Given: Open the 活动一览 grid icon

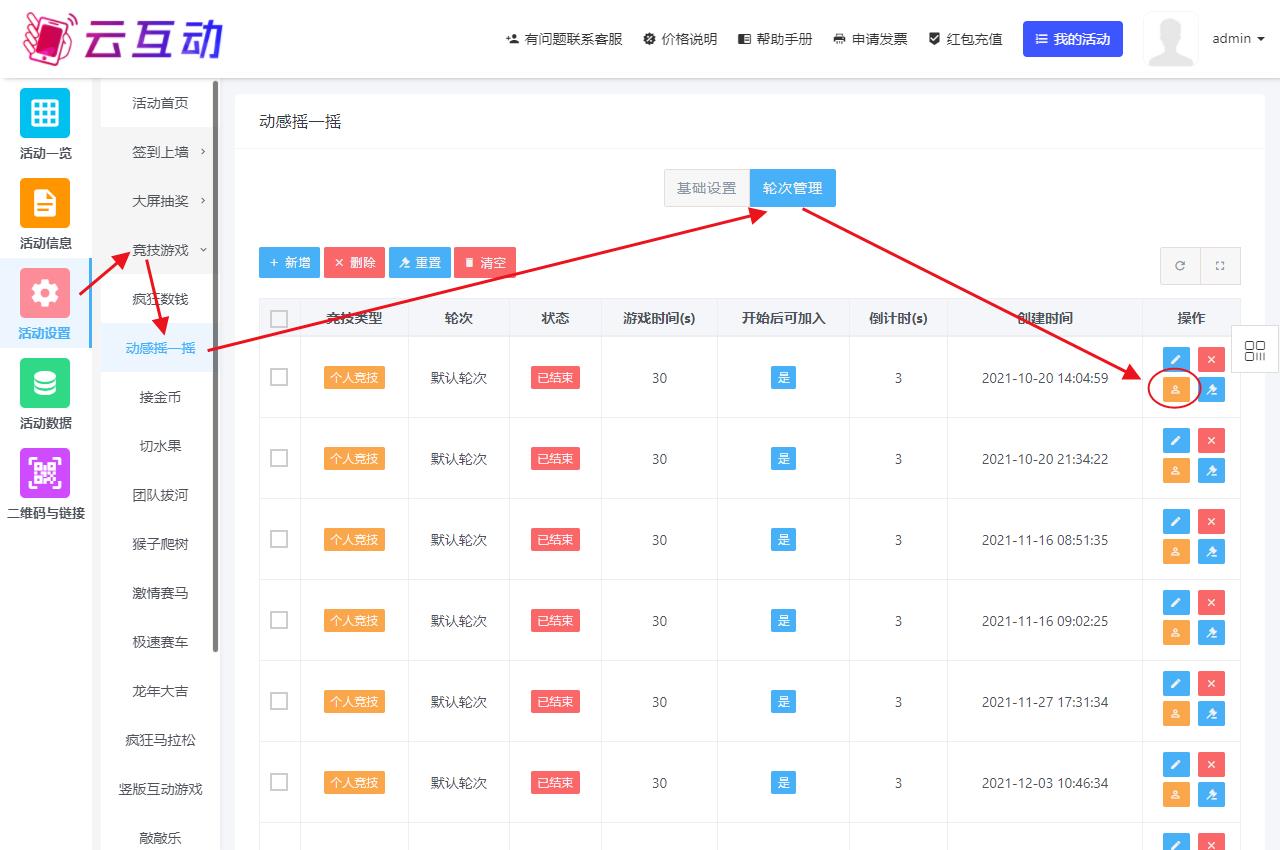Looking at the screenshot, I should point(45,113).
